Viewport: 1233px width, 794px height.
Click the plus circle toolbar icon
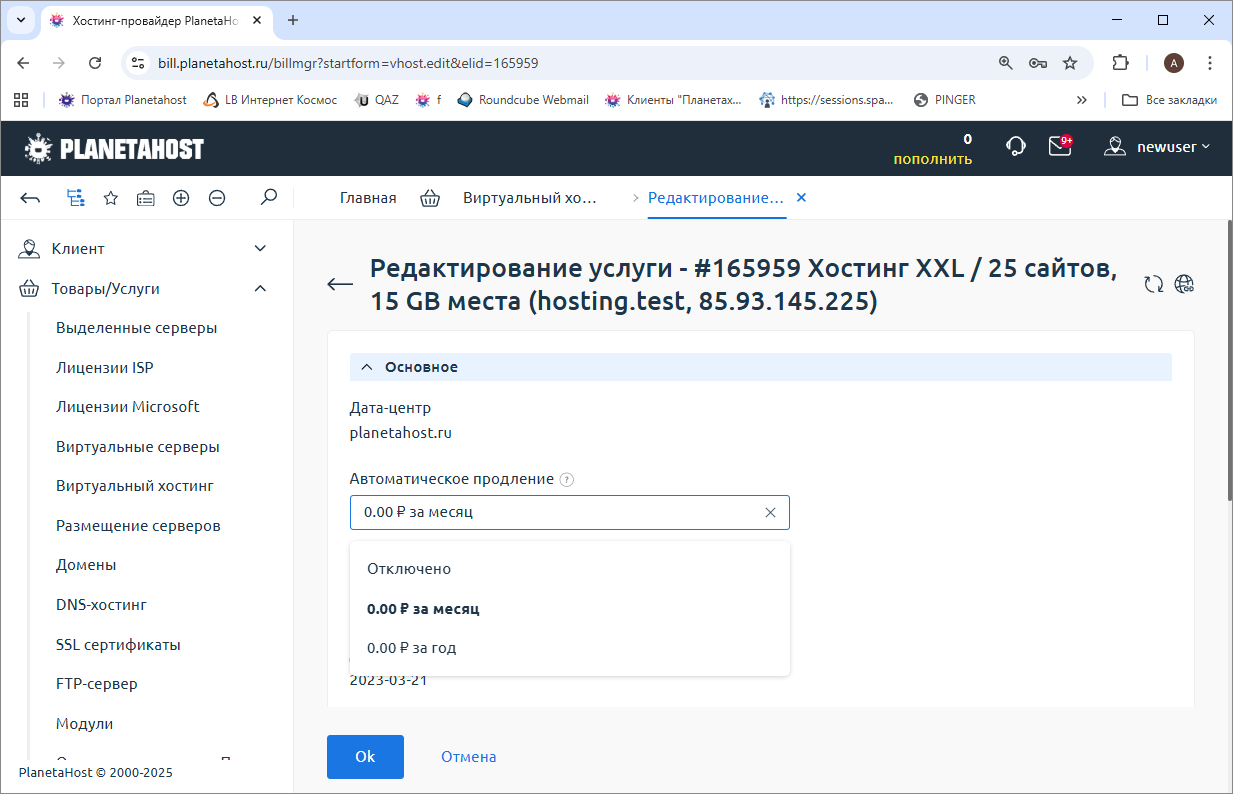point(181,198)
